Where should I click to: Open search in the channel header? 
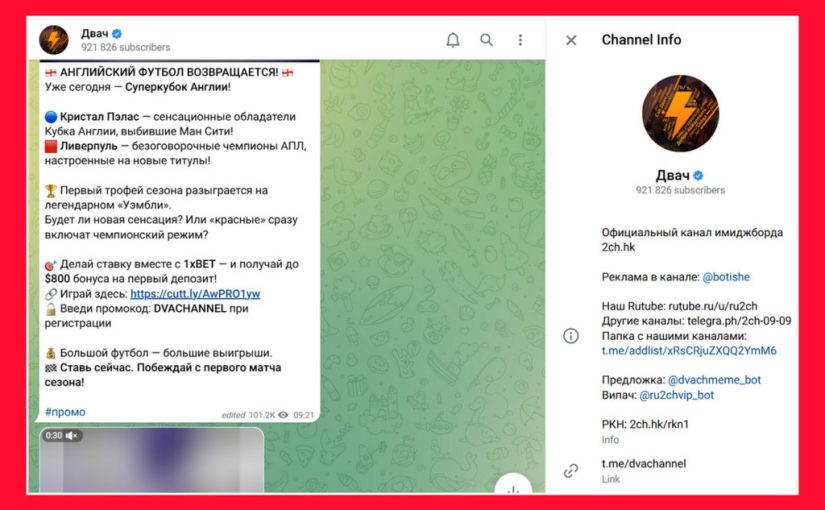click(486, 40)
